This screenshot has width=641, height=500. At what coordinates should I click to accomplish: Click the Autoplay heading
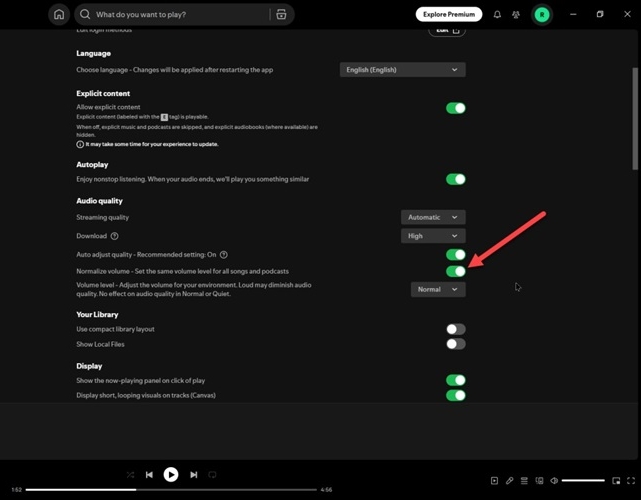tap(92, 165)
